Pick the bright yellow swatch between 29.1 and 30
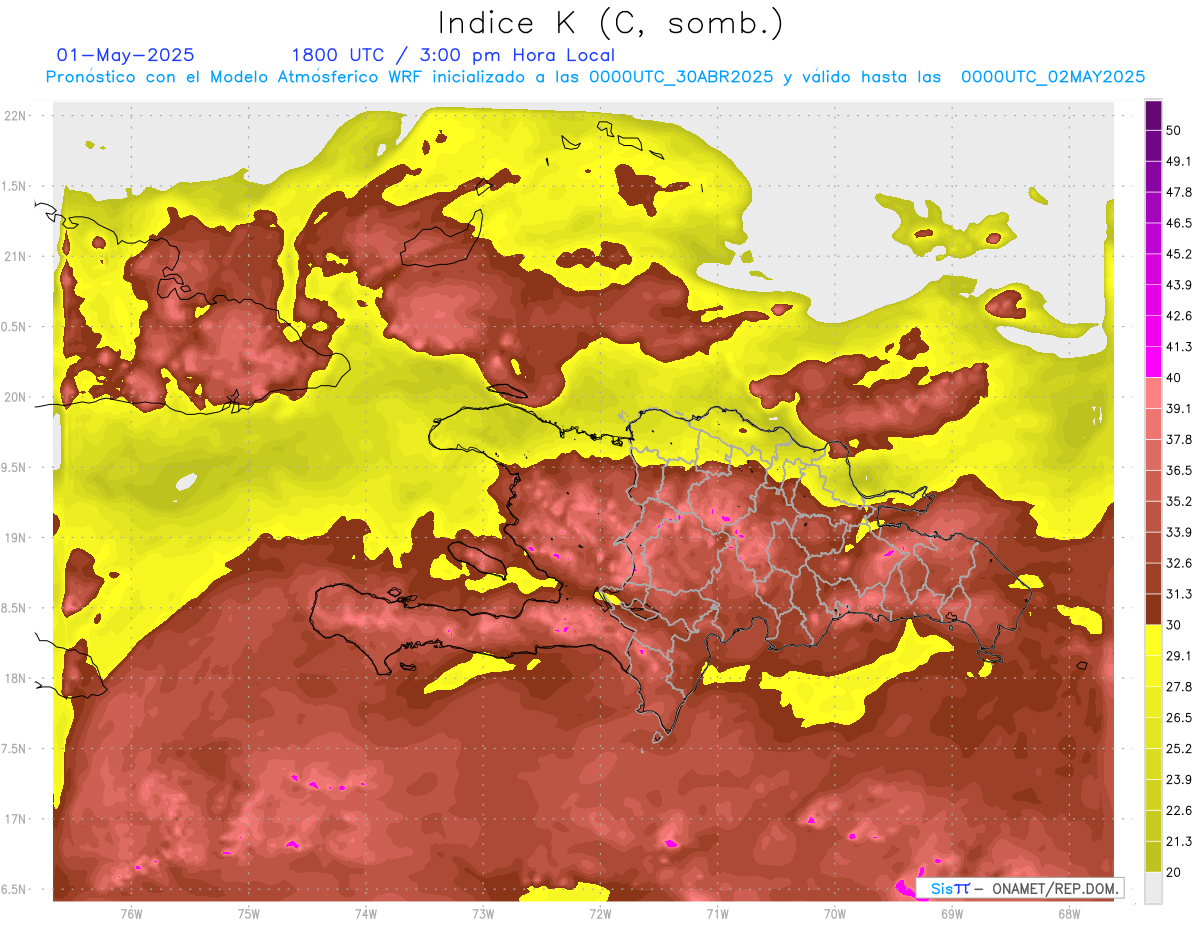 1153,641
